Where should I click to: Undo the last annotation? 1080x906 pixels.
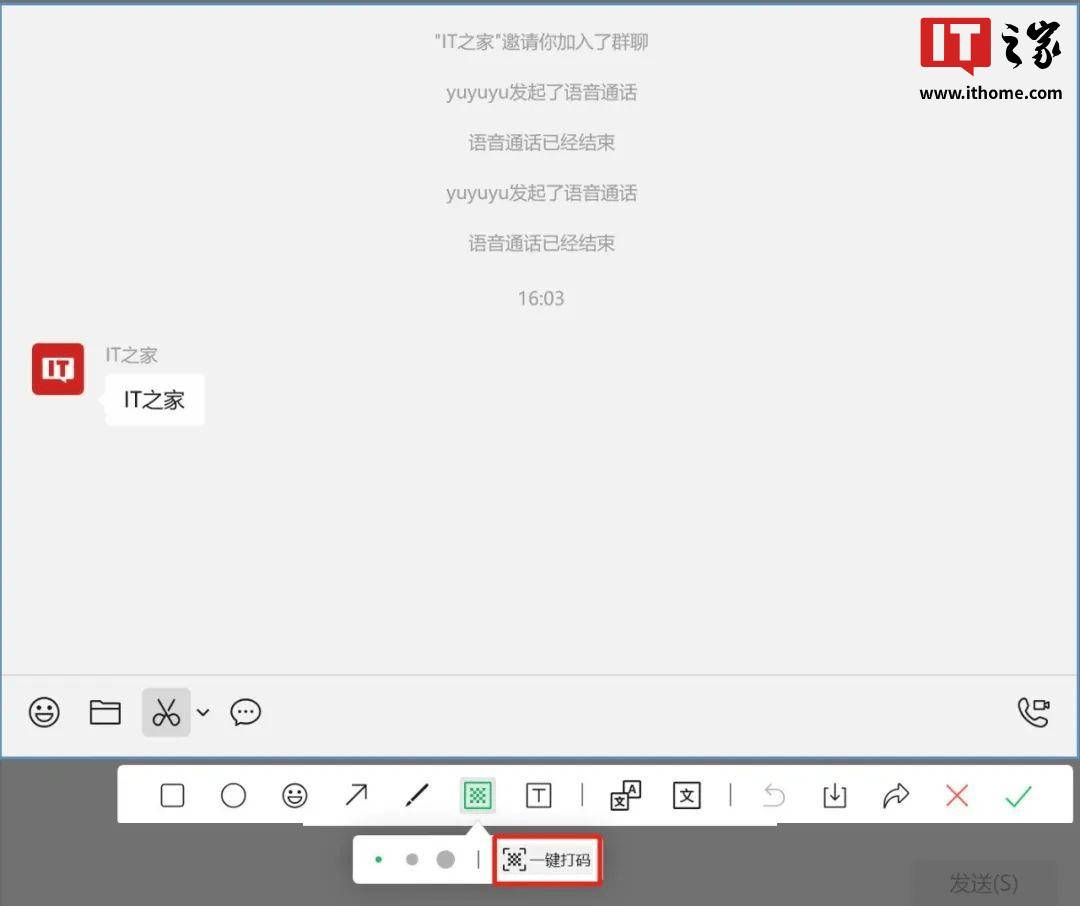774,795
